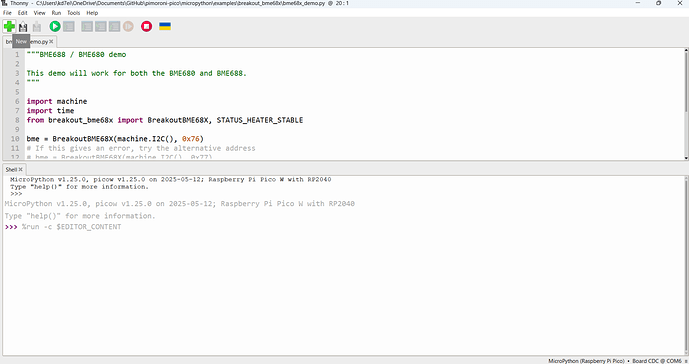Click the editor vertical scrollbar down arrow

(x=686, y=158)
